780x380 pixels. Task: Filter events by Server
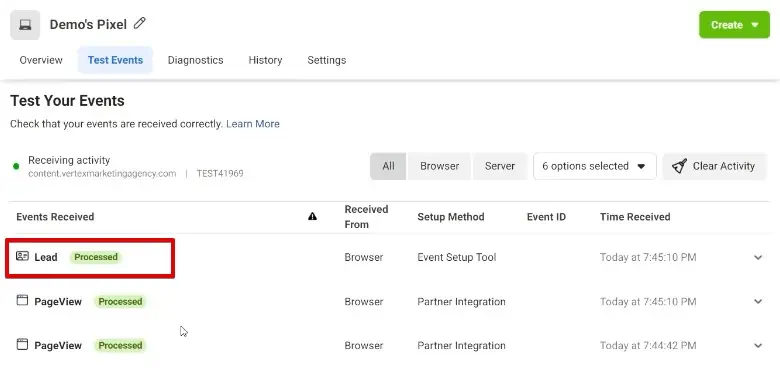(499, 166)
